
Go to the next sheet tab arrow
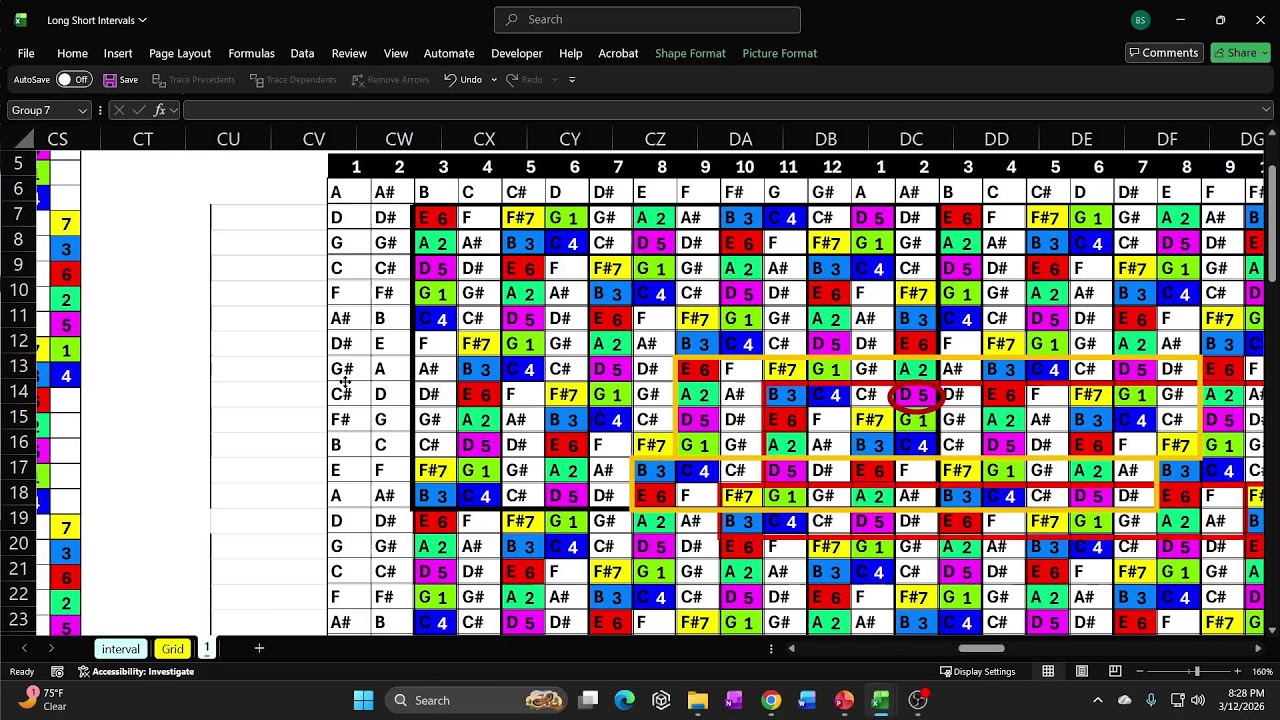[51, 649]
